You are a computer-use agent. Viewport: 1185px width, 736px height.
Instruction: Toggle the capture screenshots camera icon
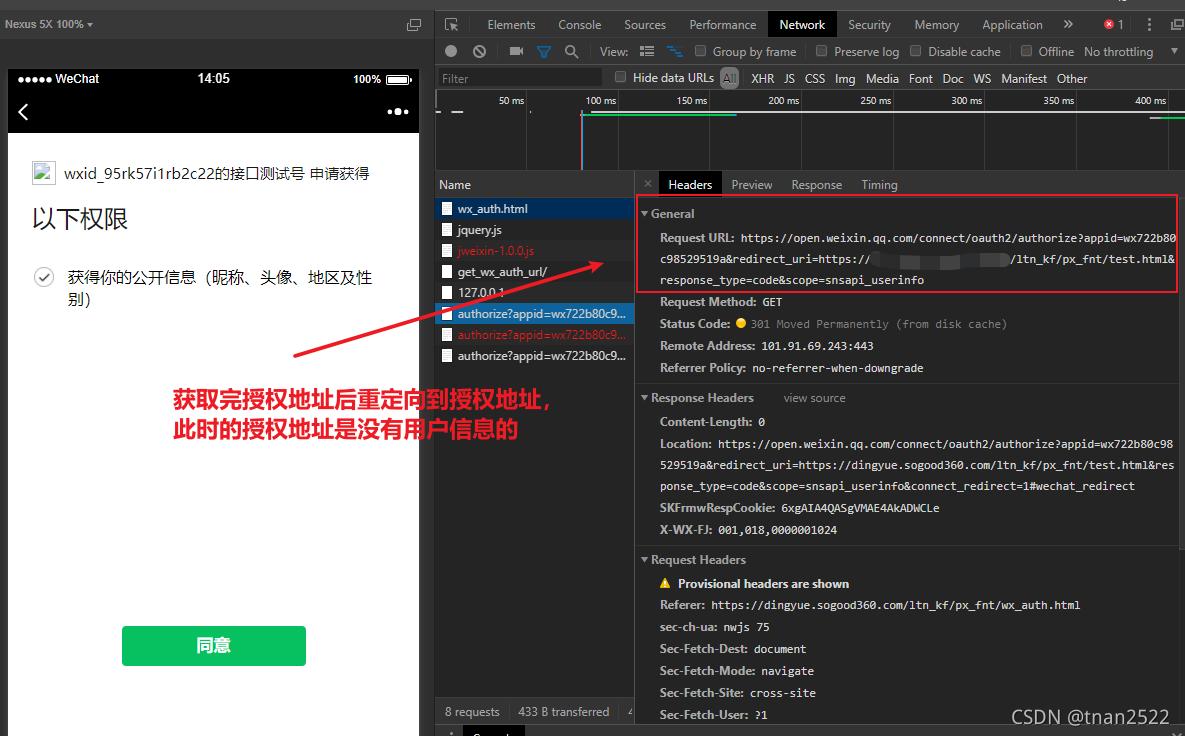(516, 51)
